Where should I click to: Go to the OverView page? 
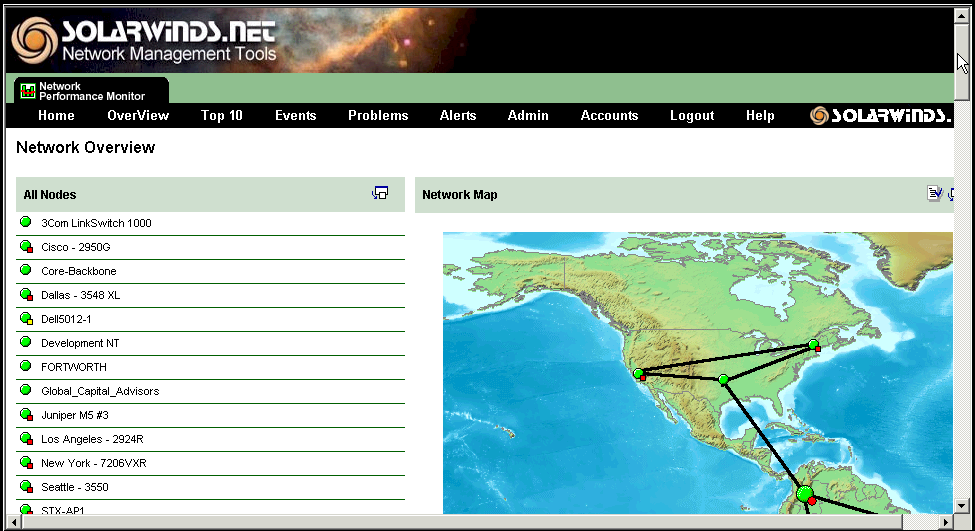point(138,116)
